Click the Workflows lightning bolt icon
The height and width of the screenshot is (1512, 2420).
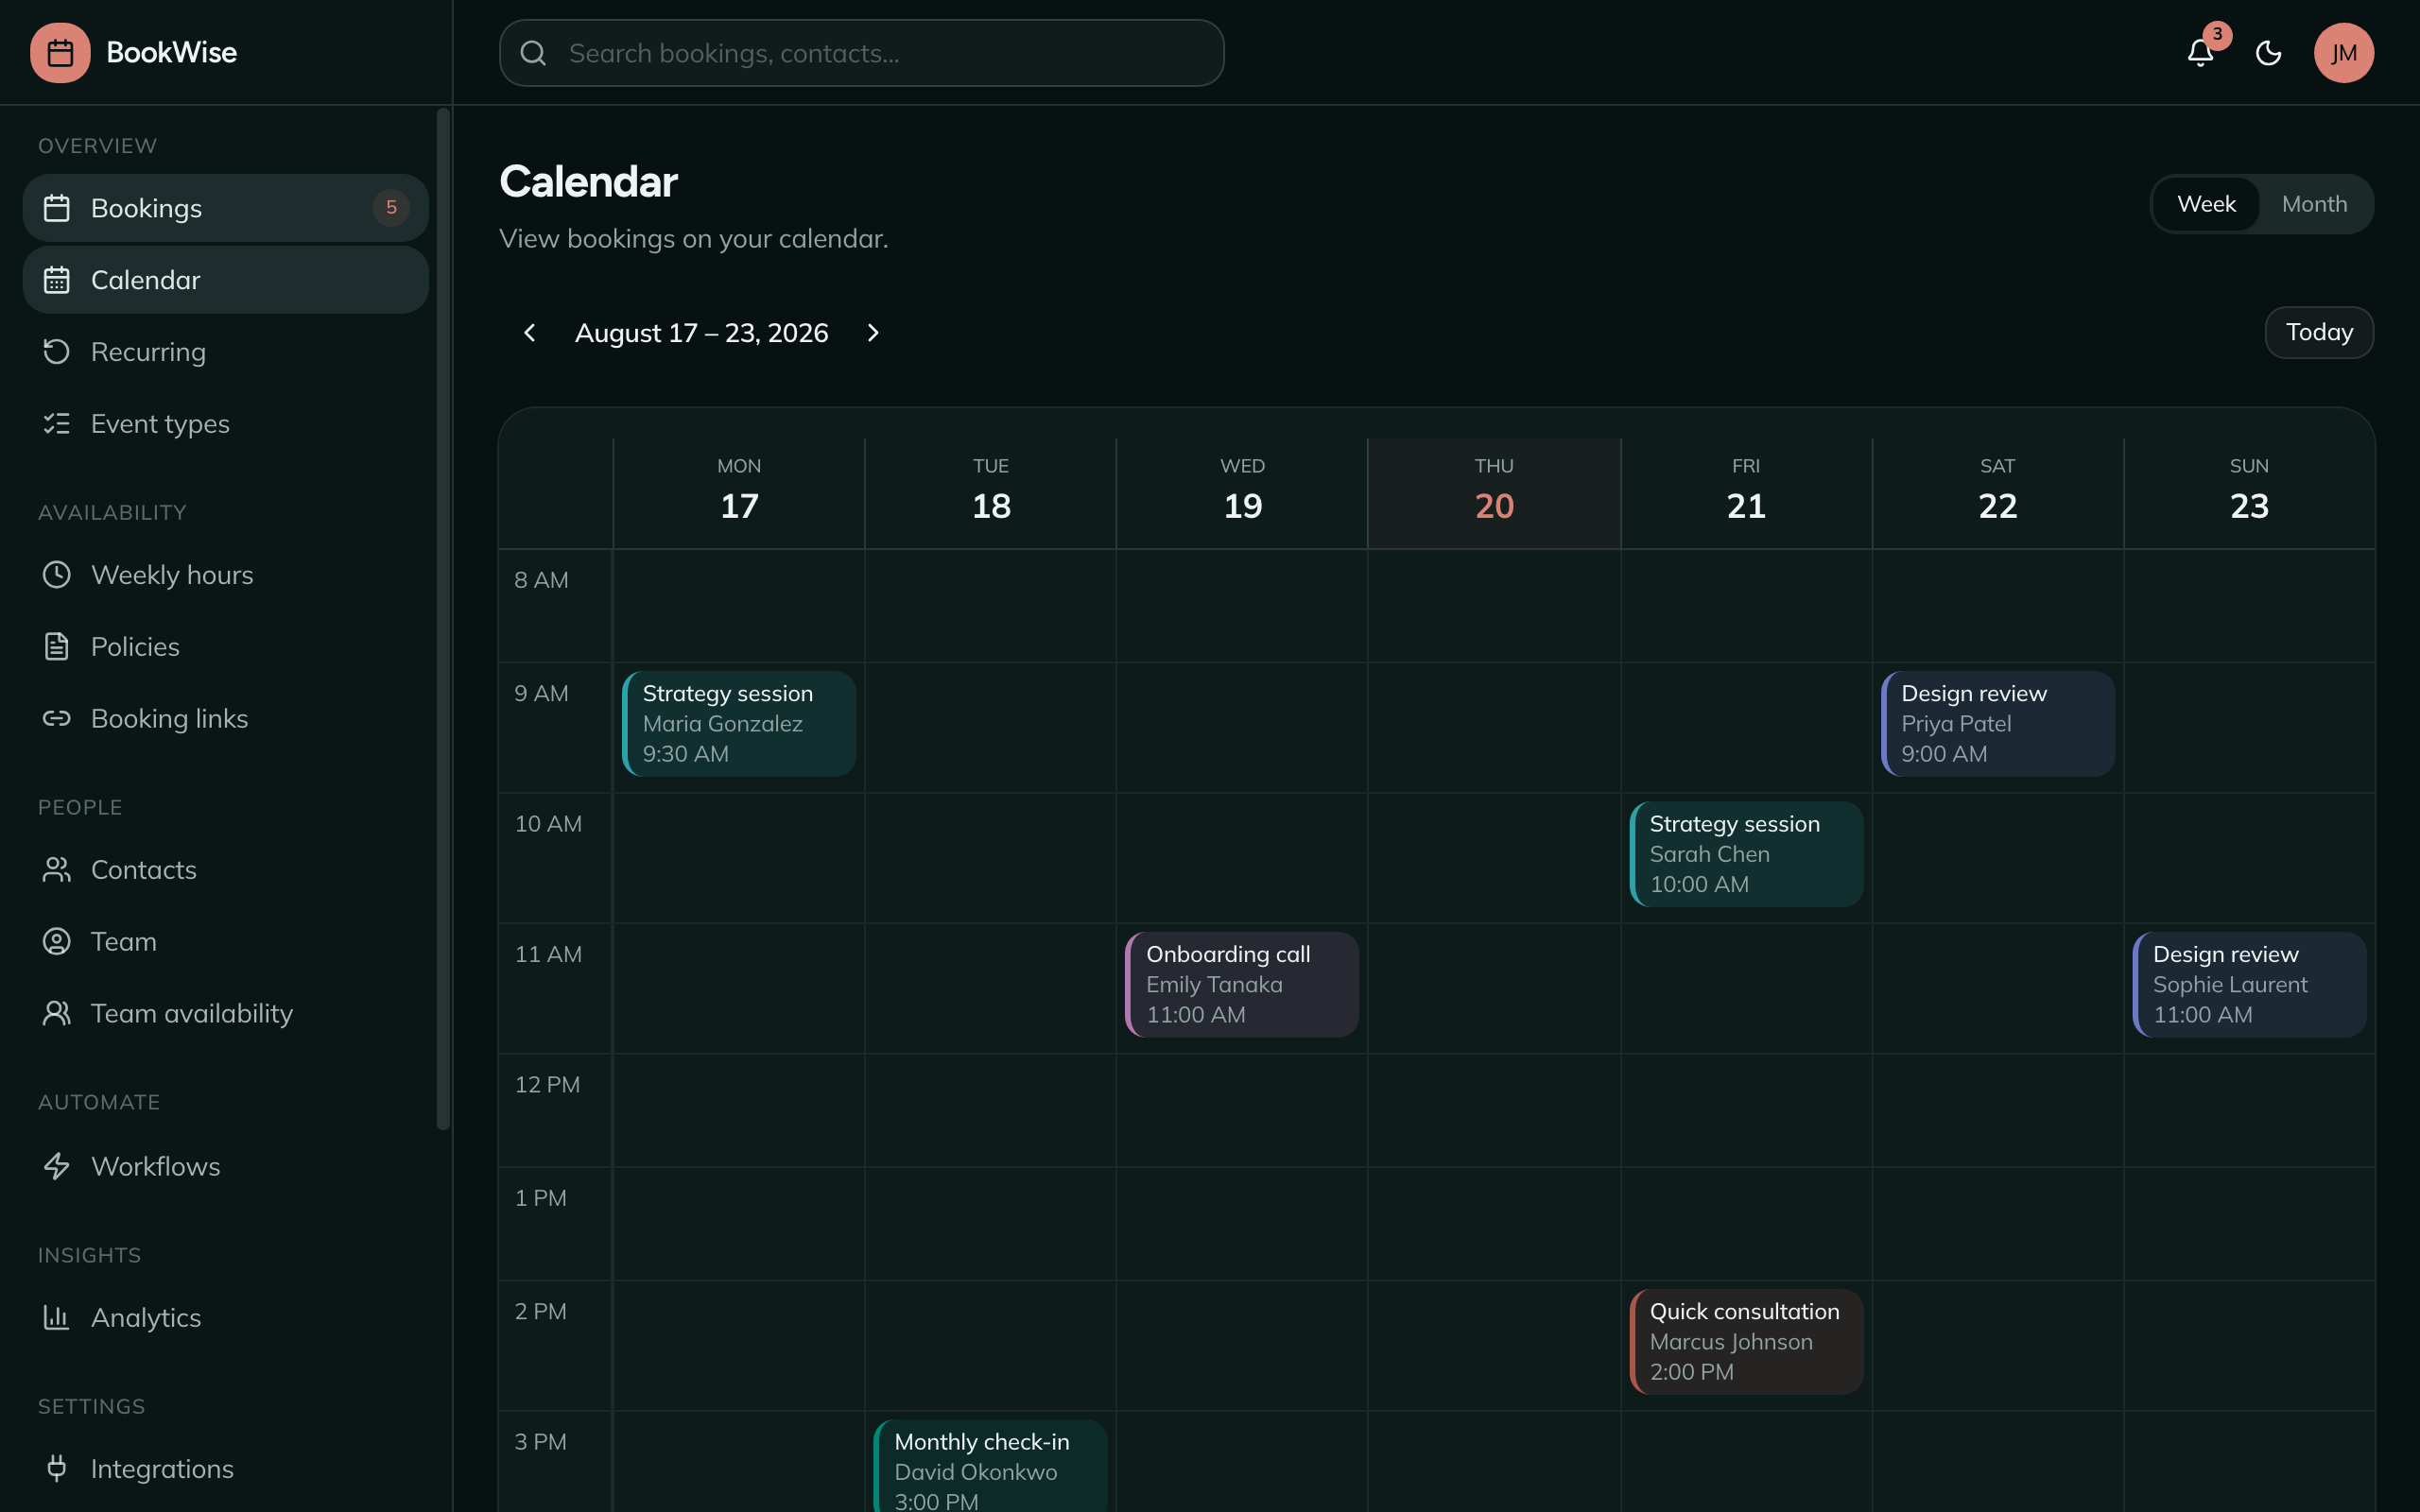coord(57,1166)
